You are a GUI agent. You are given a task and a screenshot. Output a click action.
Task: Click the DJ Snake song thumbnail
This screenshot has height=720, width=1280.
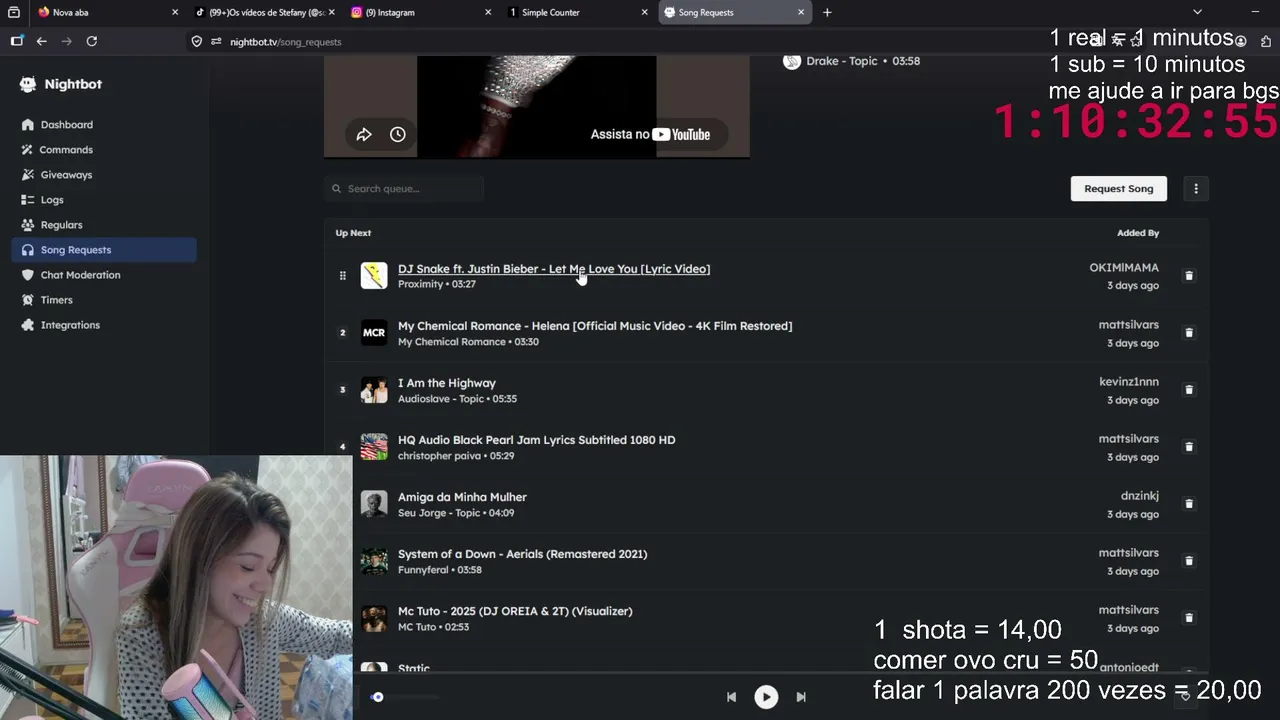click(374, 276)
